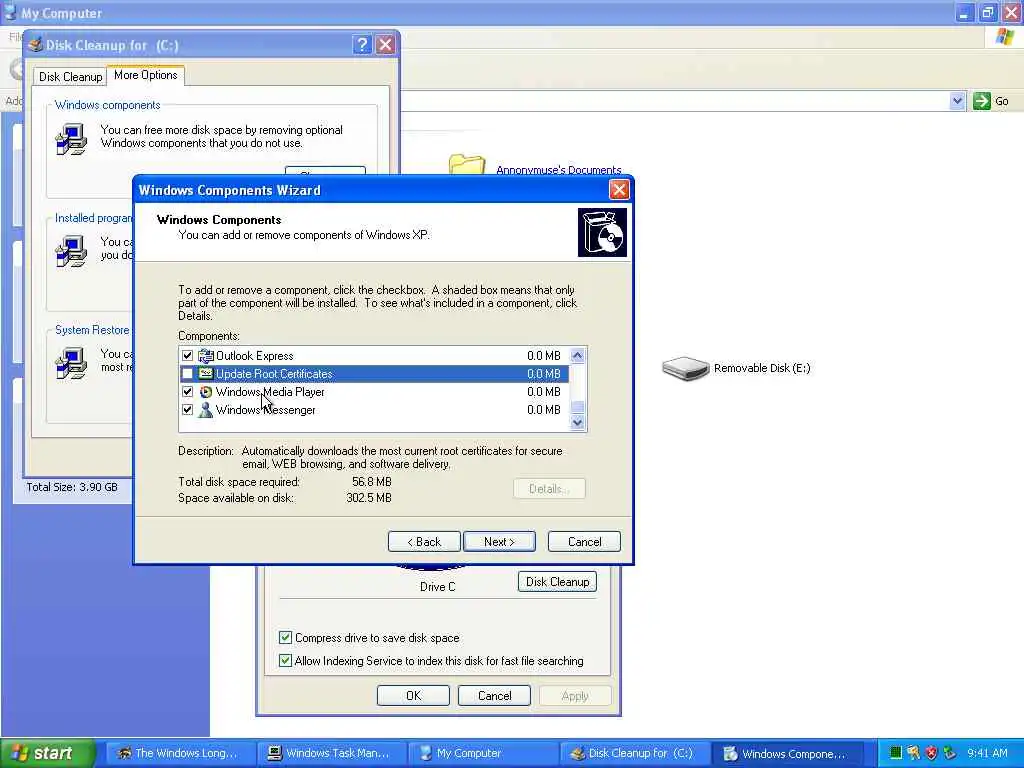Switch to My Computer taskbar button
The width and height of the screenshot is (1024, 768).
pos(483,753)
